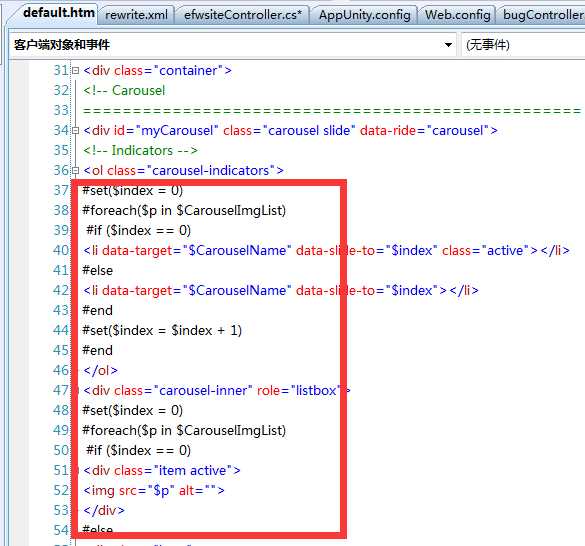Click the '<!-- Indicators -->' comment text
The width and height of the screenshot is (585, 546).
[x=140, y=150]
